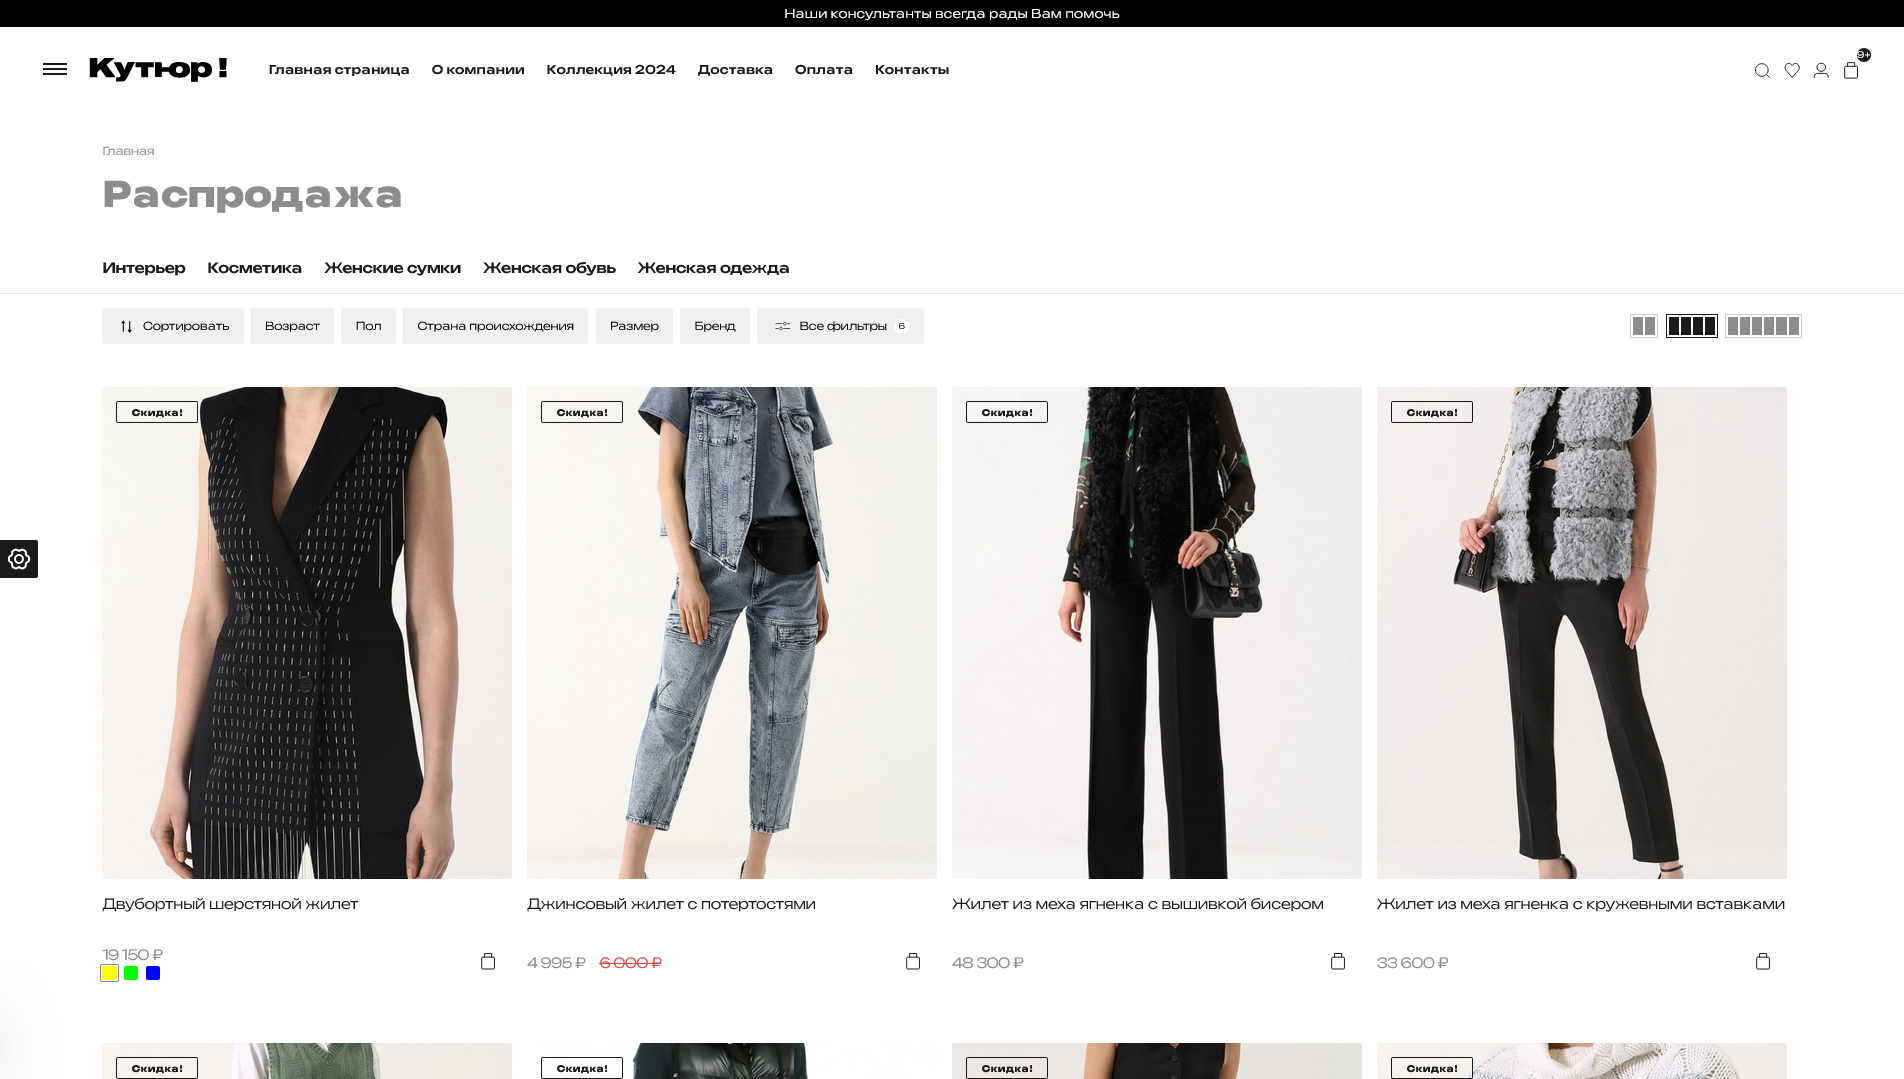This screenshot has height=1079, width=1904.
Task: Open the Страна происхождения filter
Action: click(495, 326)
